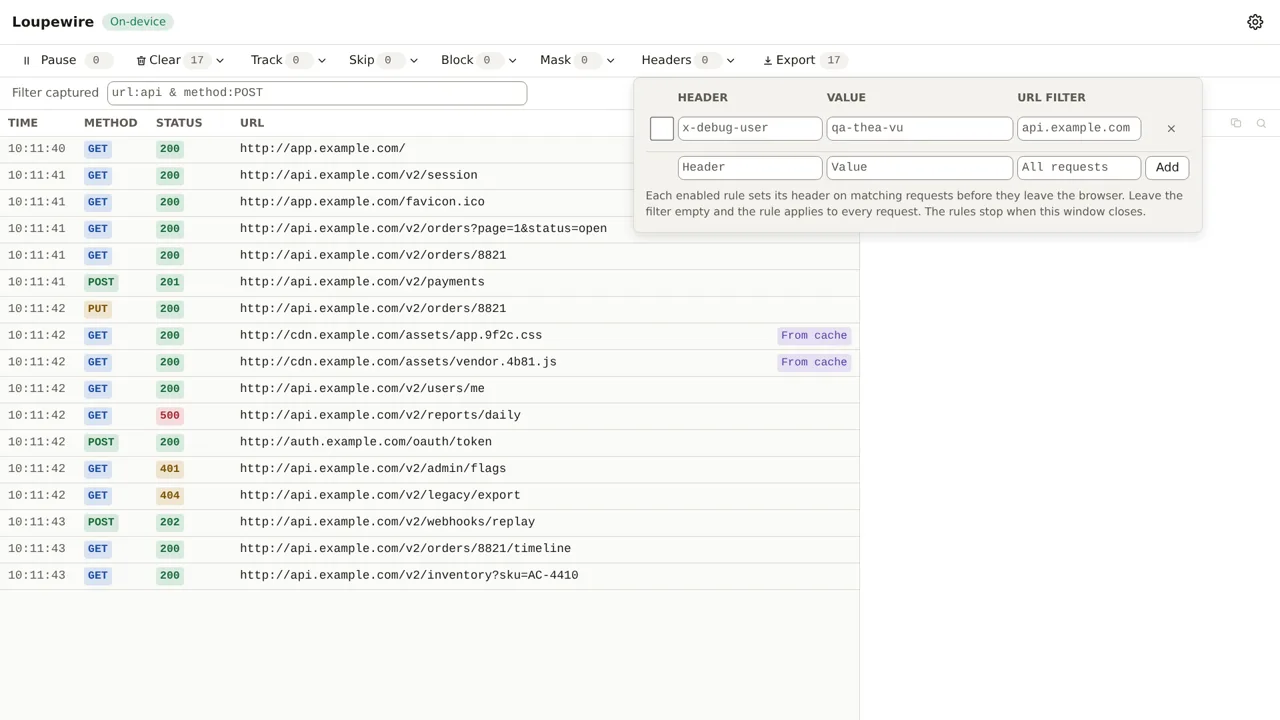
Task: Sort by the URL column header
Action: (252, 123)
